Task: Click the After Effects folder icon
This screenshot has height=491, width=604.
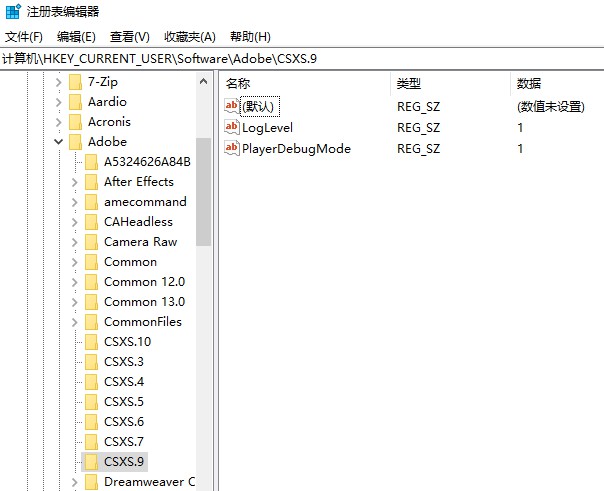Action: point(91,182)
